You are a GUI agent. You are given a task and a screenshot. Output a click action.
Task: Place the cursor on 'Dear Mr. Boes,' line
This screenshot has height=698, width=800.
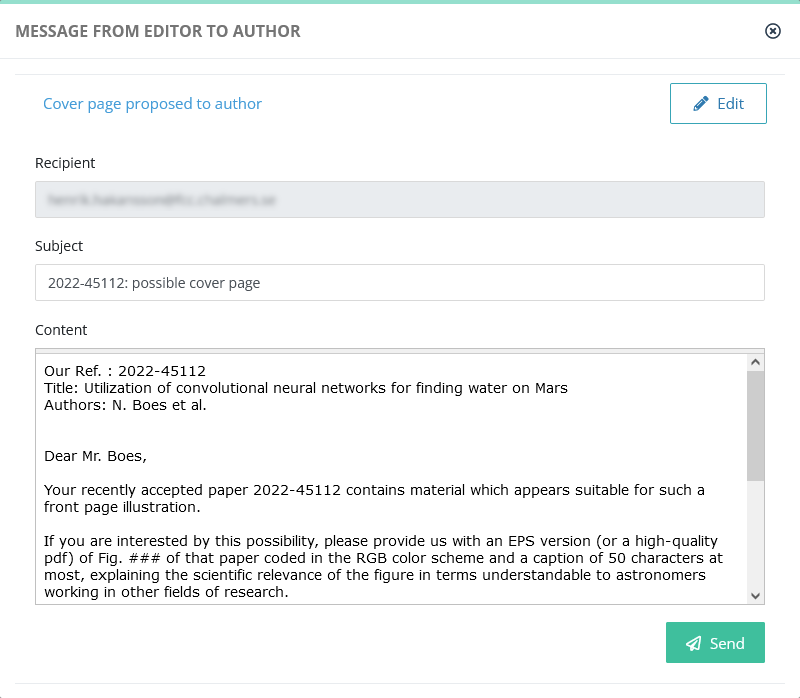click(x=95, y=456)
